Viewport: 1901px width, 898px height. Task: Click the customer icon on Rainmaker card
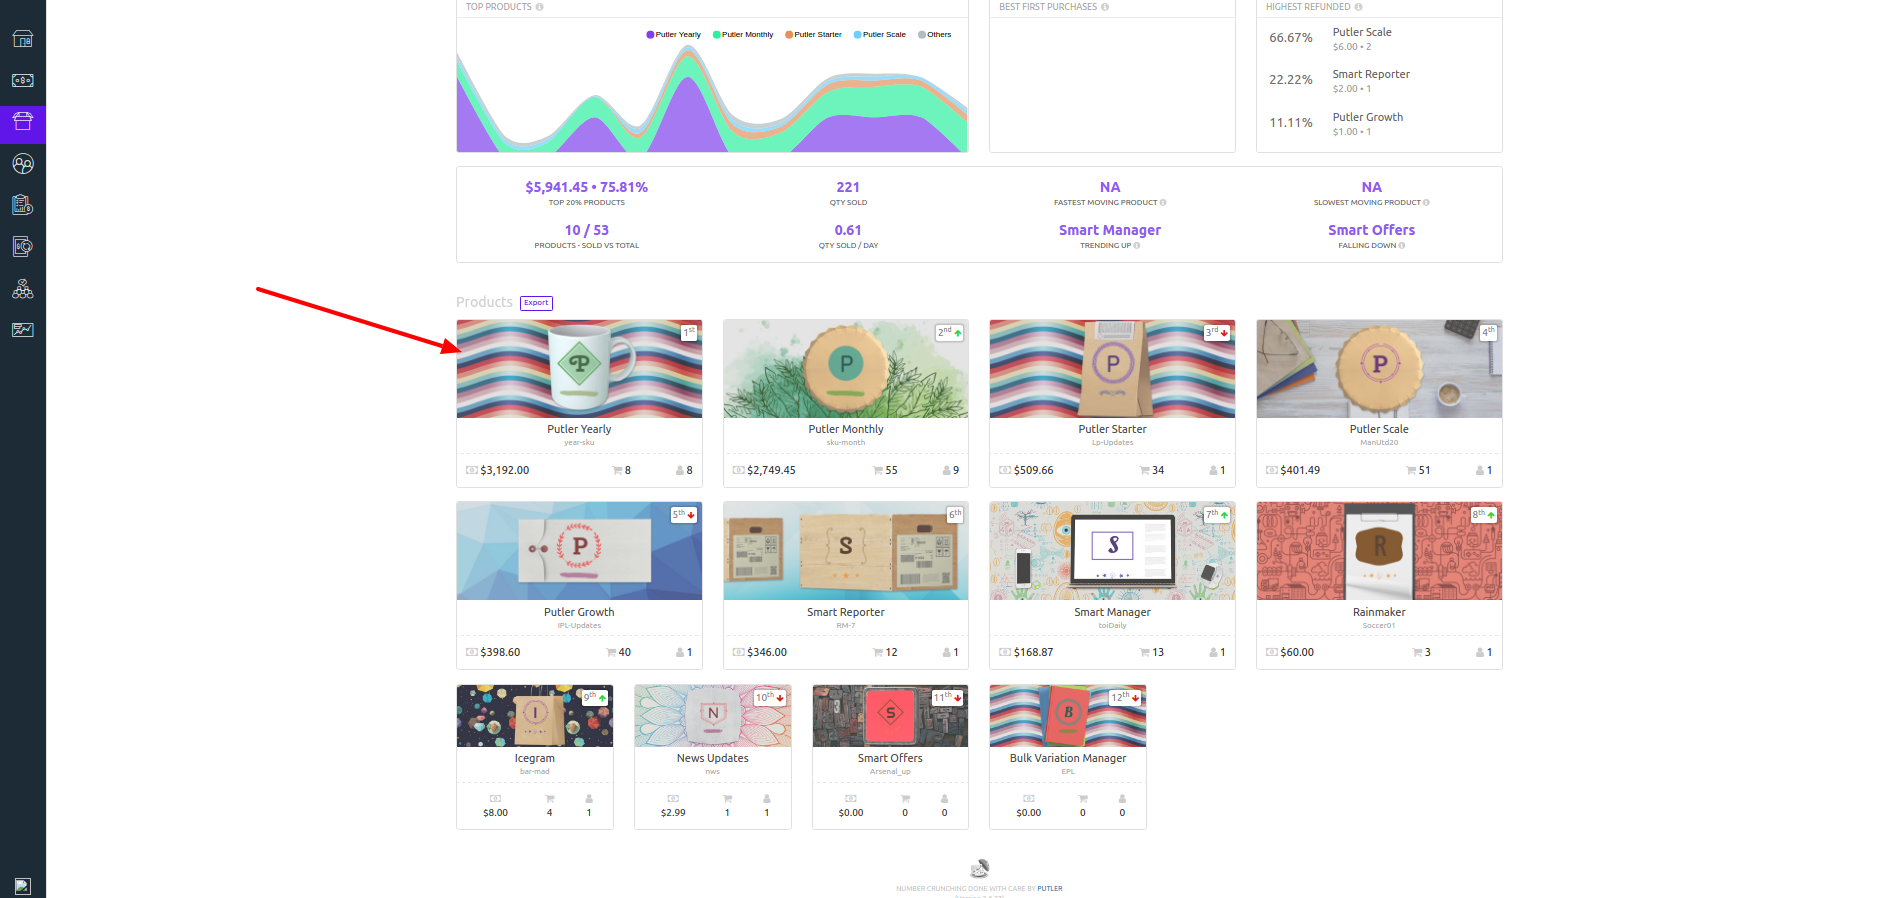(1480, 652)
